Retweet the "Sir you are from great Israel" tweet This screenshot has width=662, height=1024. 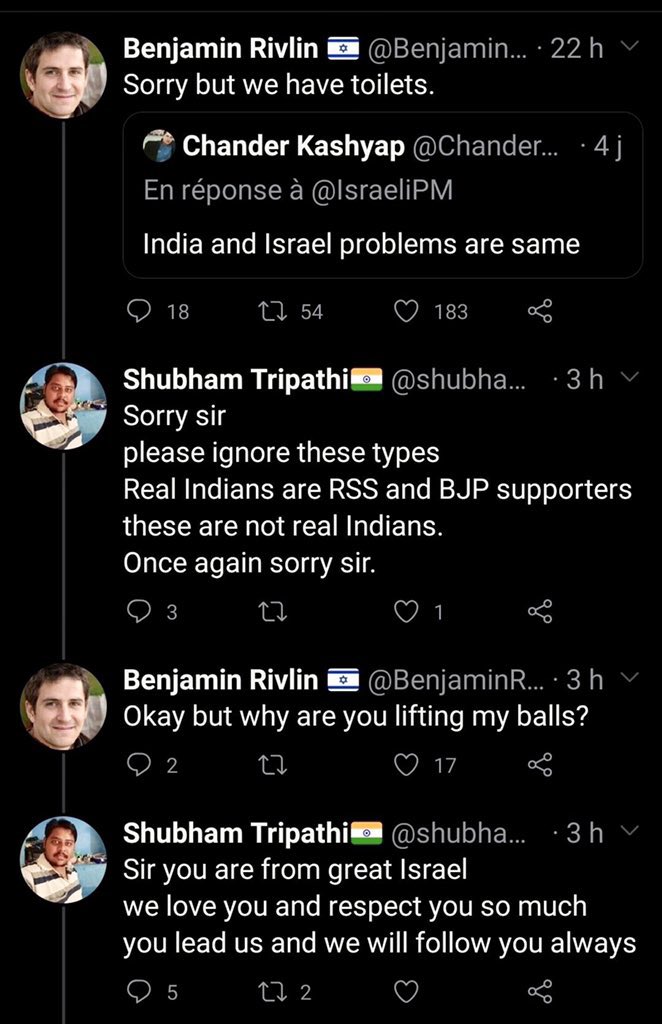(270, 992)
